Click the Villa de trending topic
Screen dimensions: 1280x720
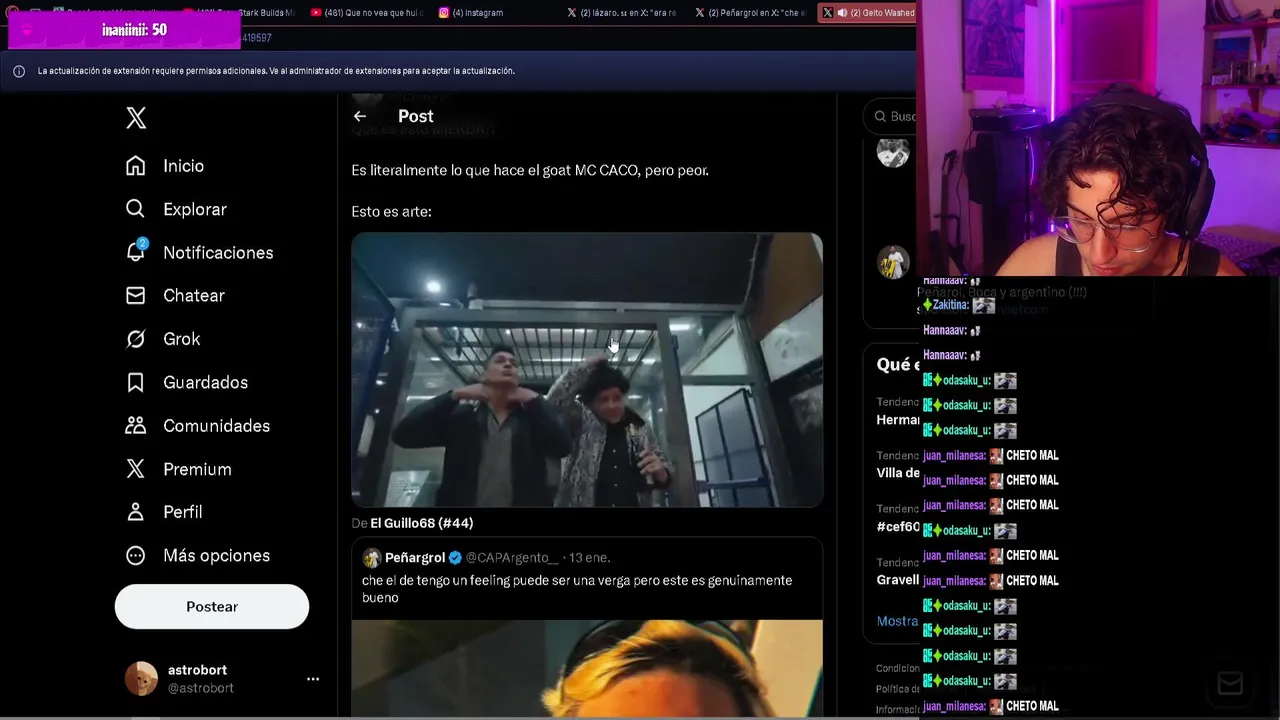click(897, 473)
